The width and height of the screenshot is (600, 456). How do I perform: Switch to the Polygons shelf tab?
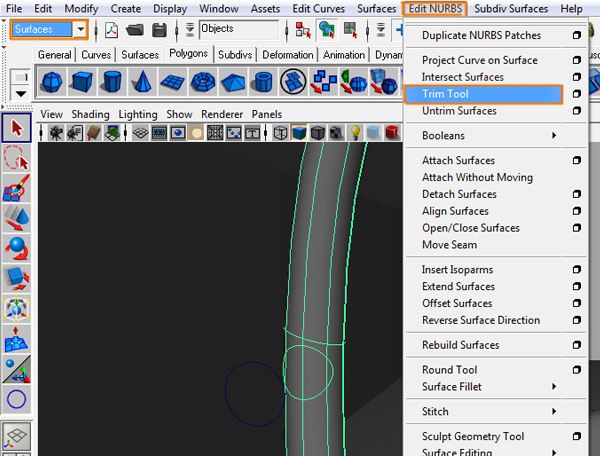(x=188, y=53)
